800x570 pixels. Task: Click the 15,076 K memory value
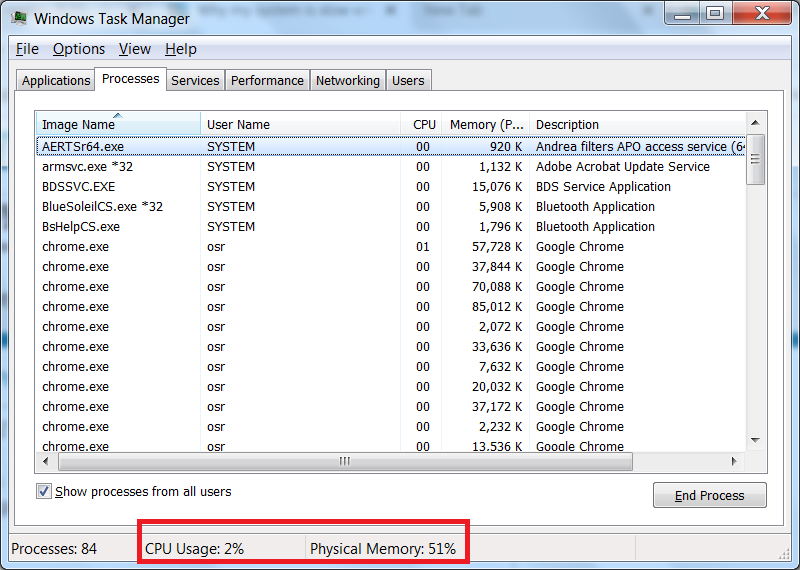tap(497, 187)
